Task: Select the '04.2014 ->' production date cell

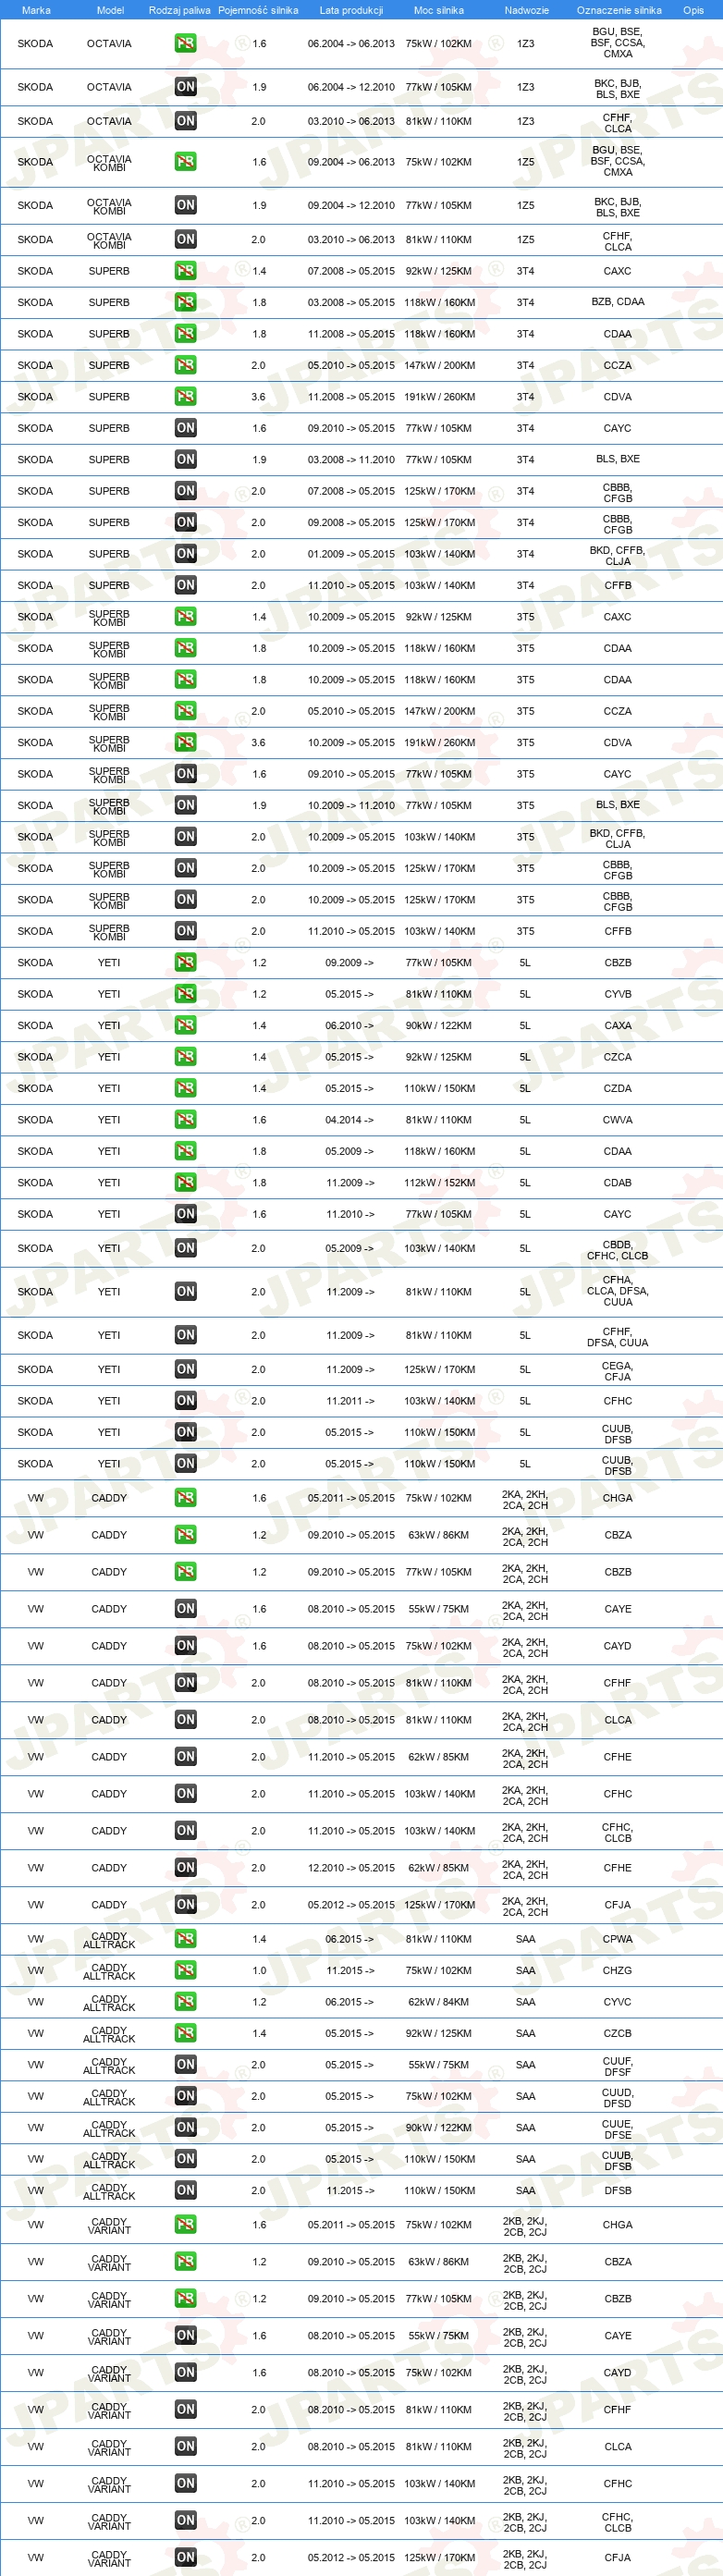Action: pyautogui.click(x=349, y=1120)
